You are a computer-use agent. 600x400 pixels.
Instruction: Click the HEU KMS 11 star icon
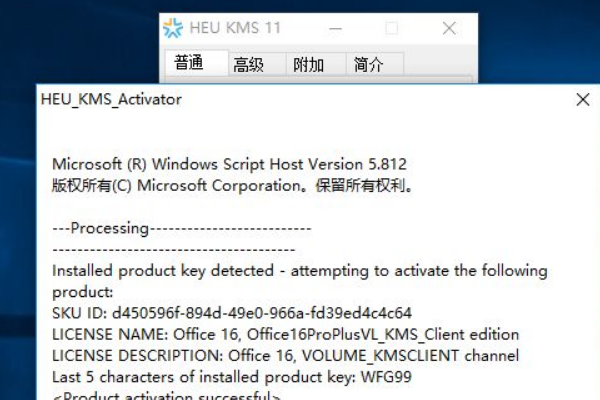[174, 29]
